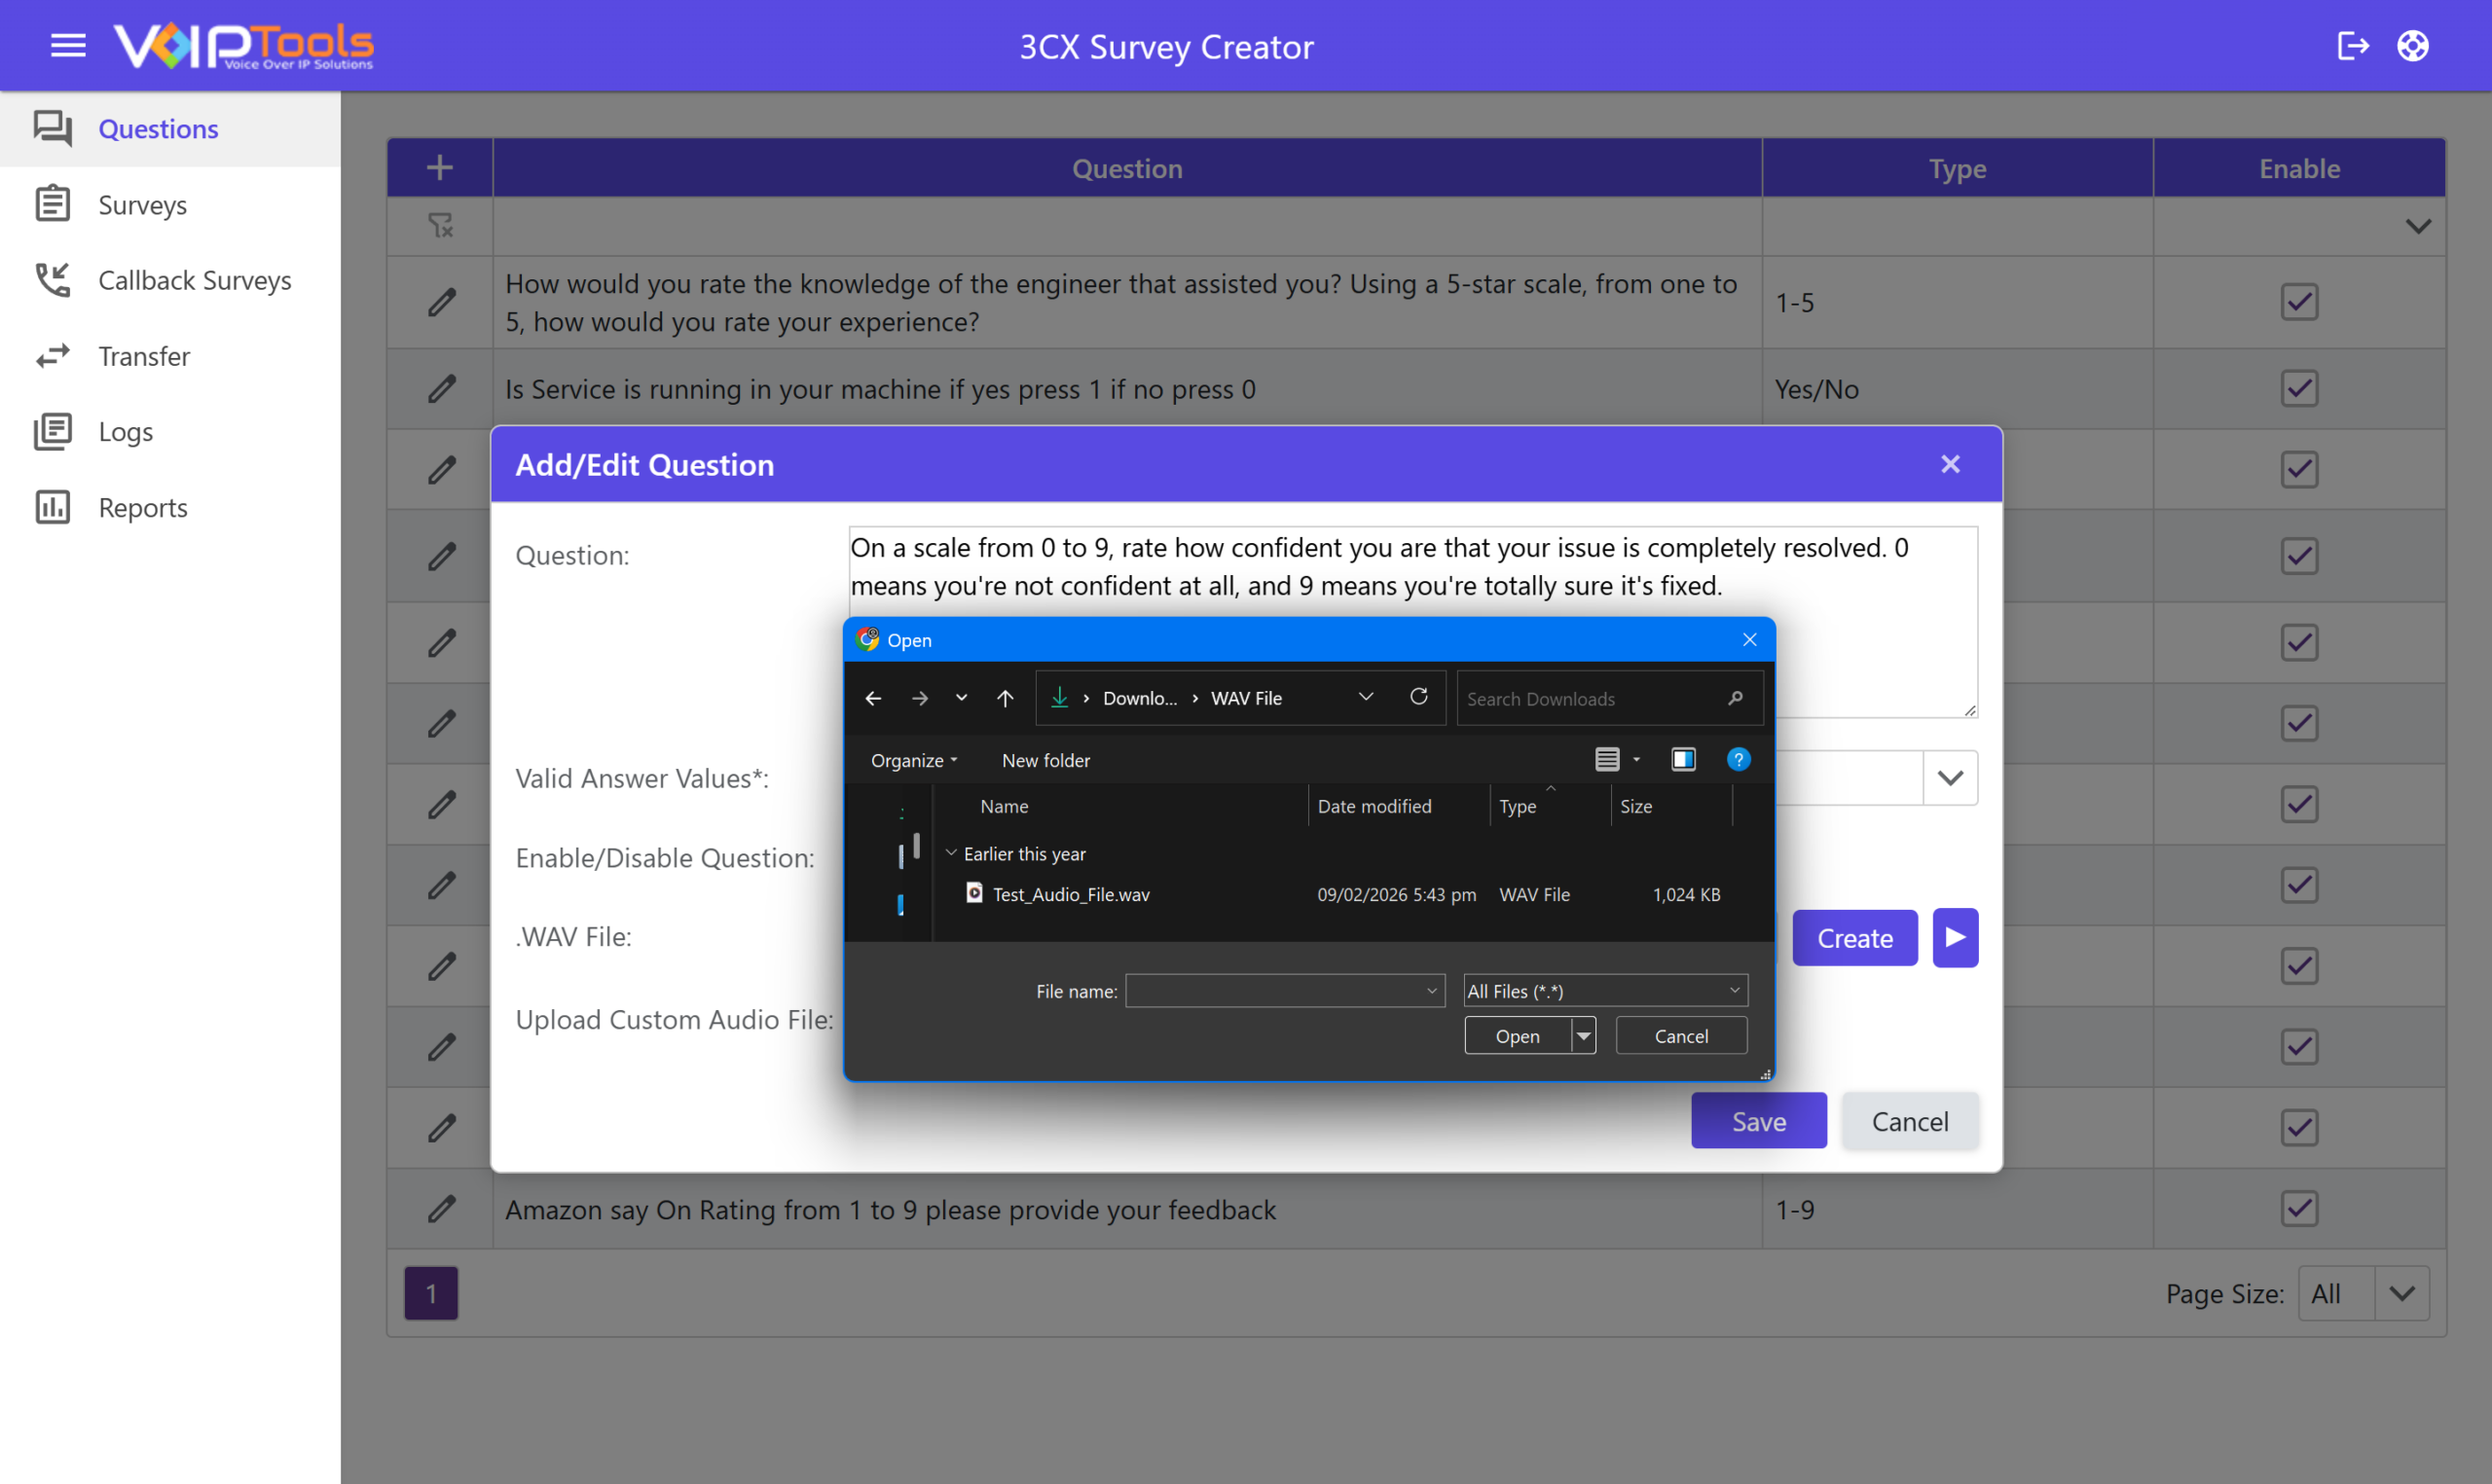The height and width of the screenshot is (1484, 2492).
Task: Go back in the Open file dialog
Action: (873, 698)
